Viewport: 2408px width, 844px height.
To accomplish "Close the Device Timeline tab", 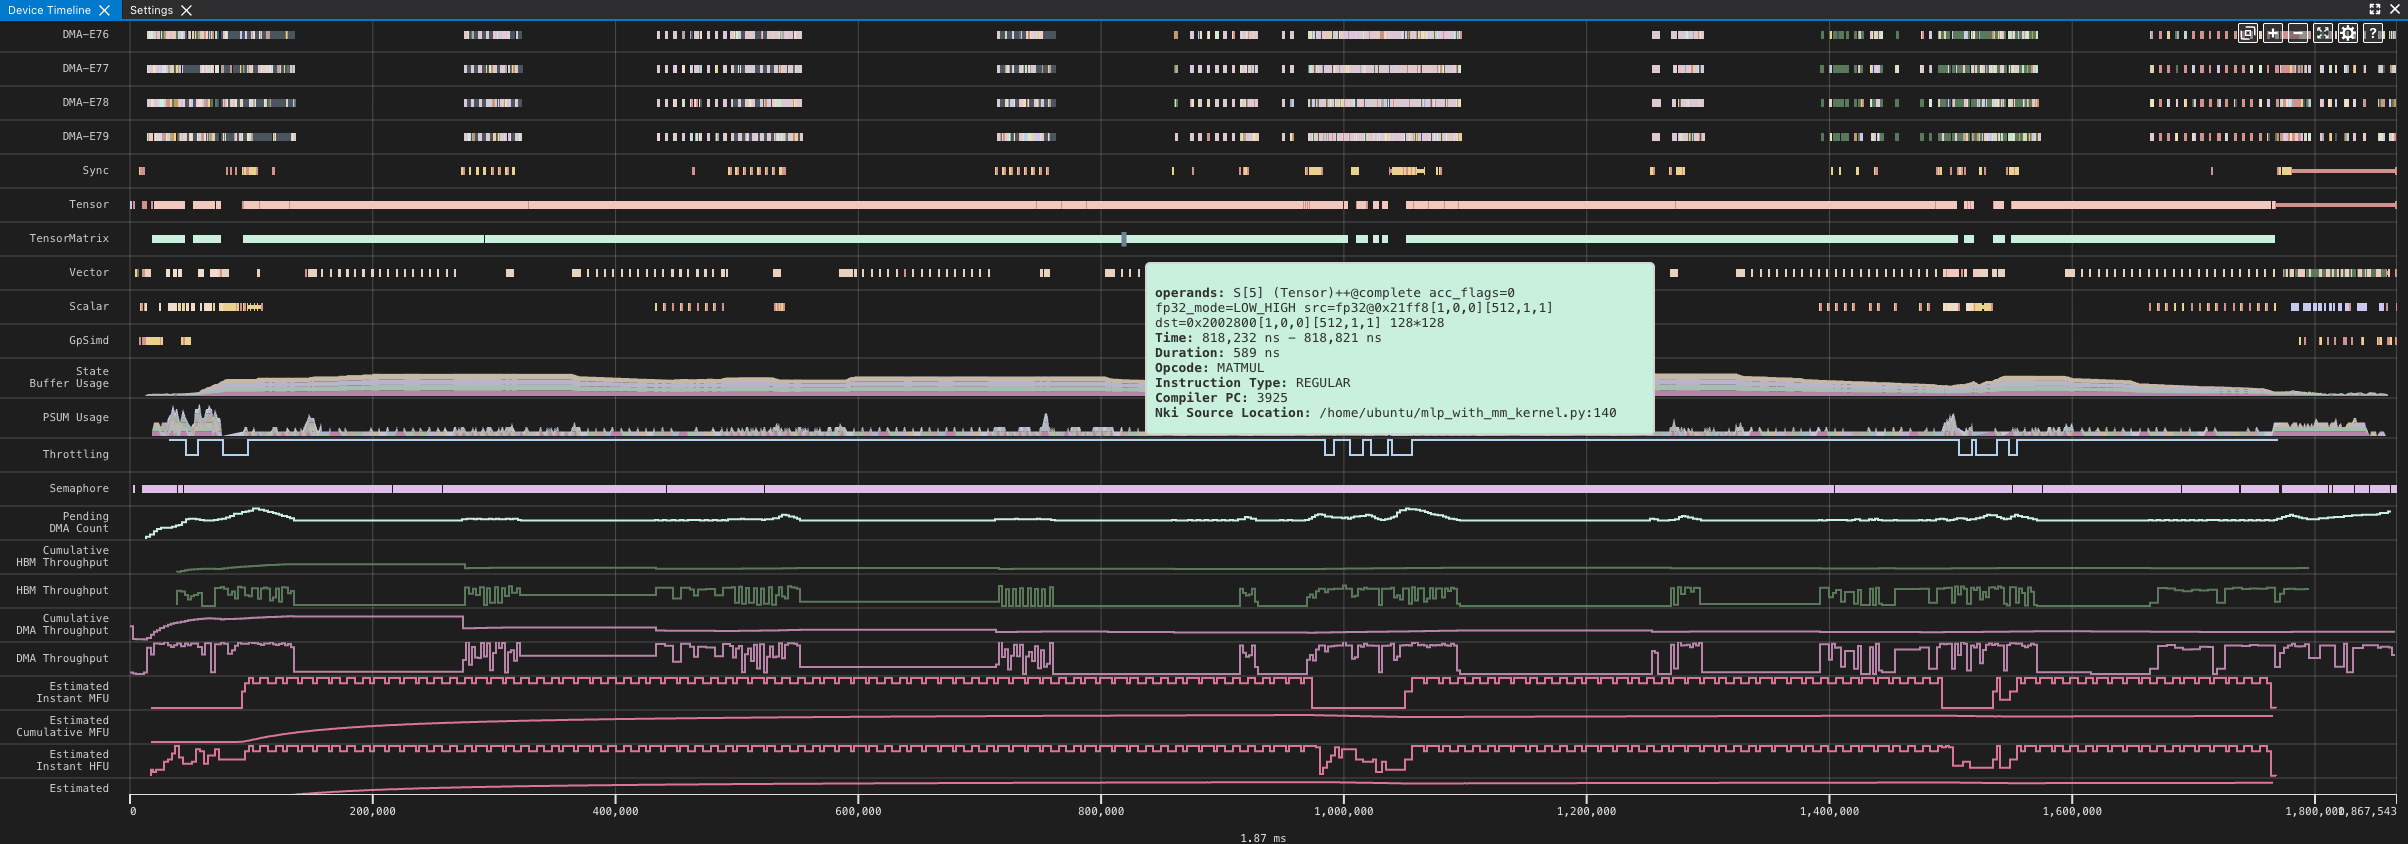I will point(105,10).
